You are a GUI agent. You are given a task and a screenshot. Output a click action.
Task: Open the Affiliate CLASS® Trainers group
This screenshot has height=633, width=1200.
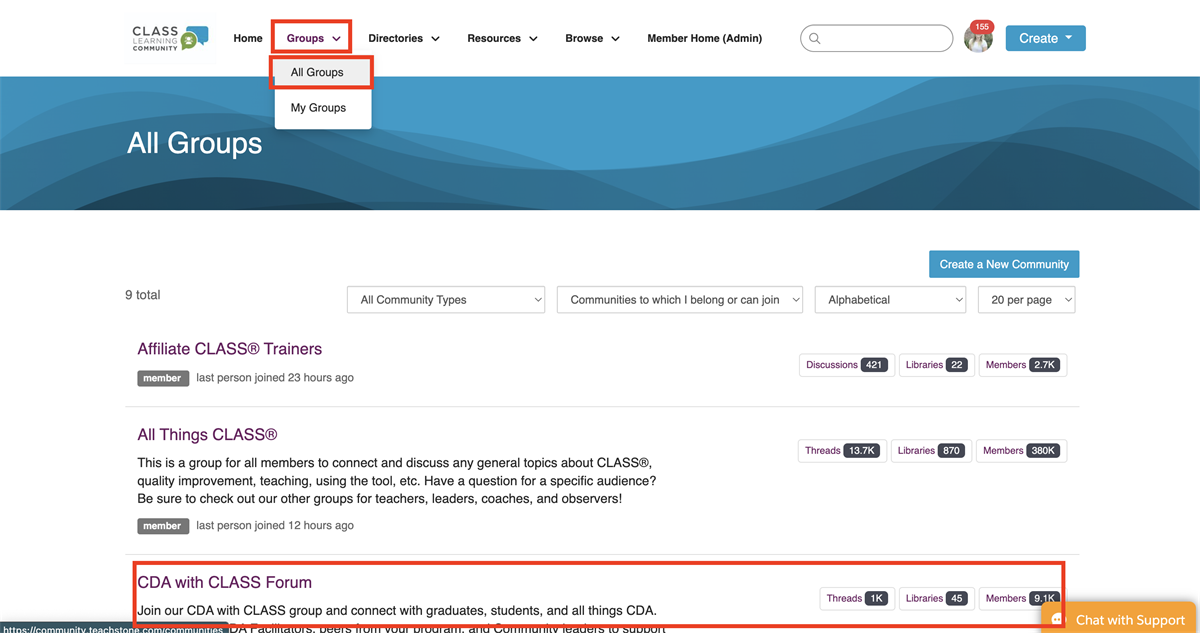[x=229, y=349]
